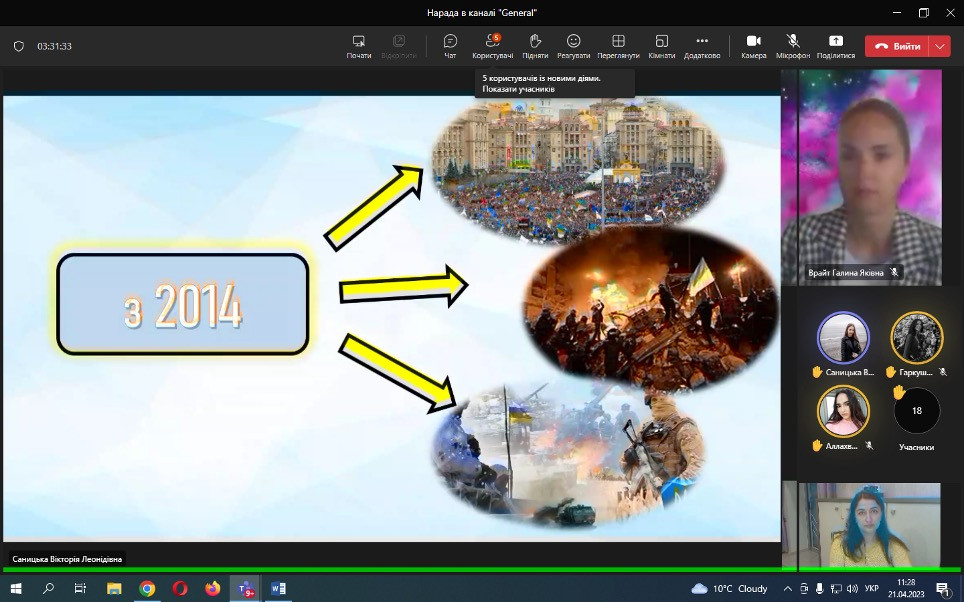Open Реагувати reactions menu
The image size is (964, 602).
574,45
